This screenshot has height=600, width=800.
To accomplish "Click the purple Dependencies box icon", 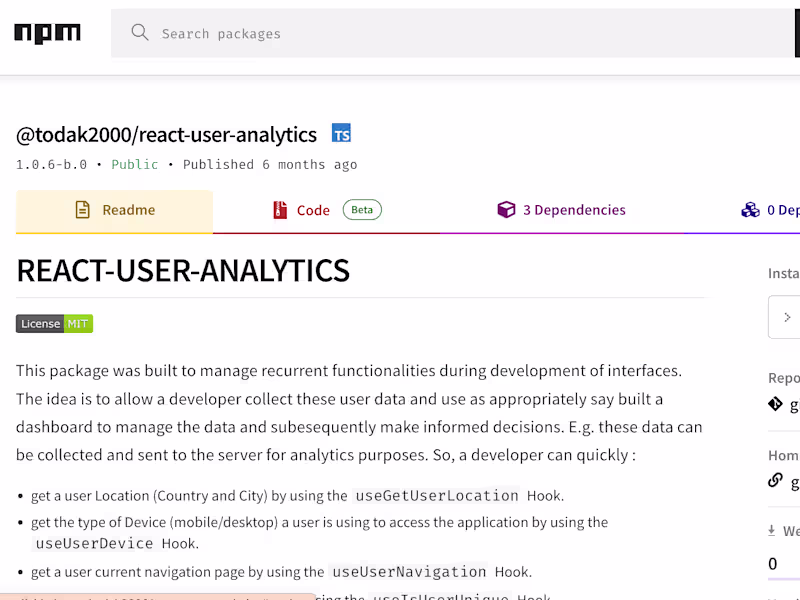I will (x=506, y=210).
